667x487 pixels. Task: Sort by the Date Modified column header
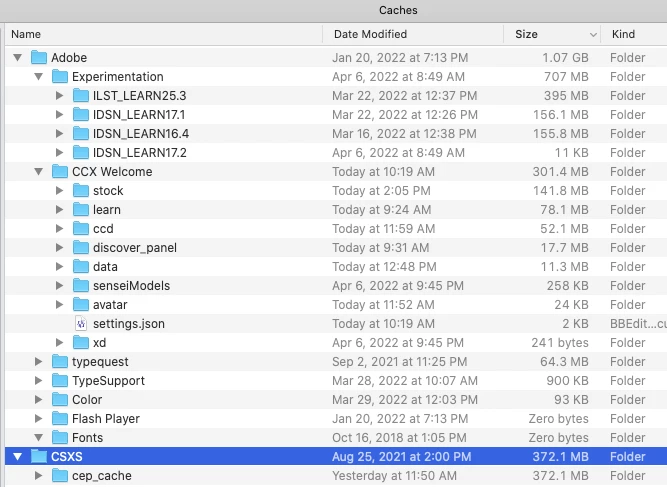413,34
